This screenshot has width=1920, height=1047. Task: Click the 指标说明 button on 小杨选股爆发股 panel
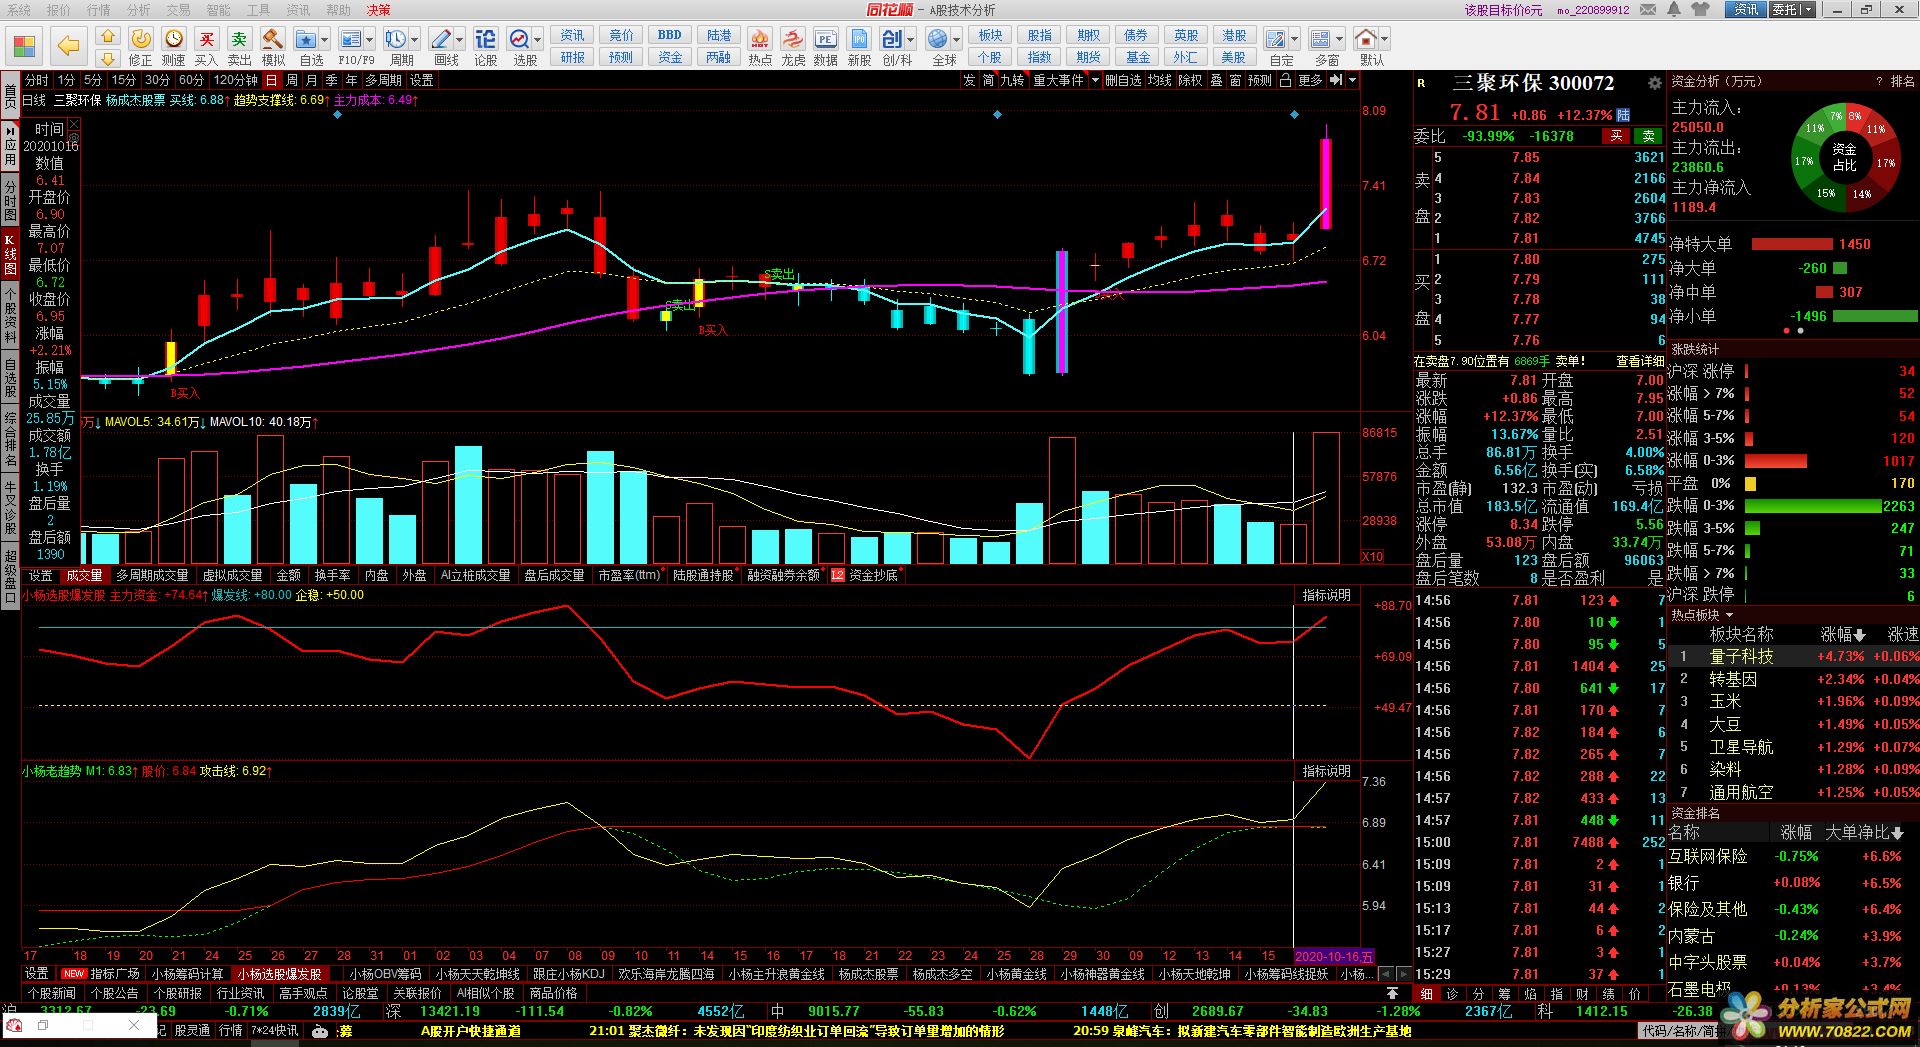(x=1326, y=595)
